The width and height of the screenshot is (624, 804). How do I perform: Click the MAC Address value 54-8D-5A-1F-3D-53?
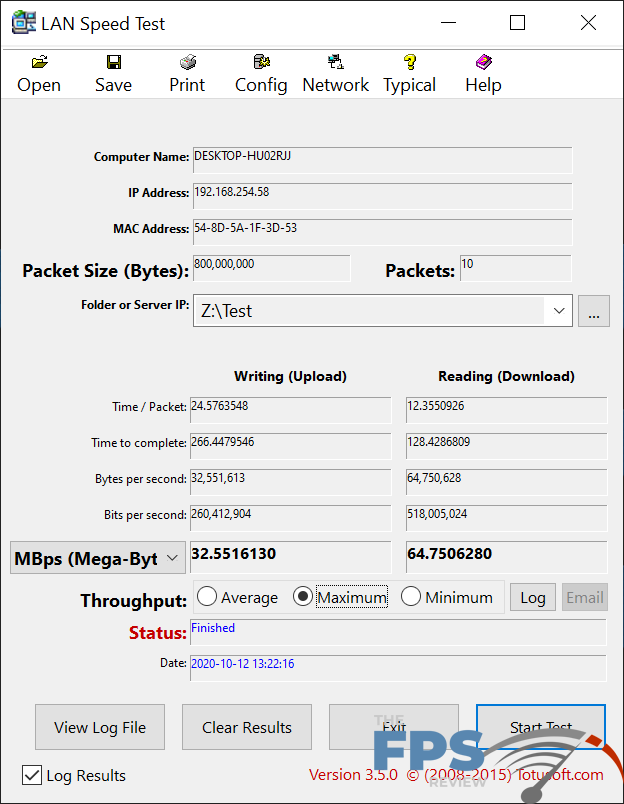pyautogui.click(x=383, y=232)
